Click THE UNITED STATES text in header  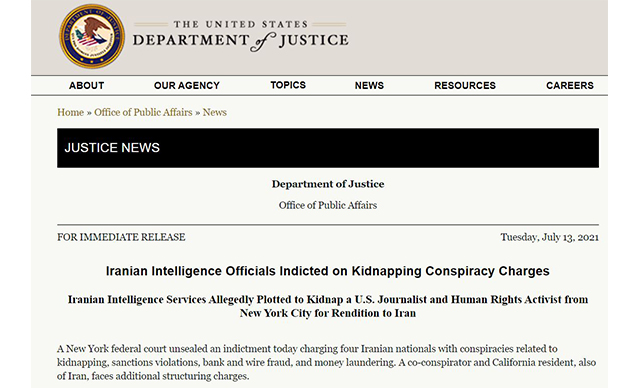(x=241, y=24)
